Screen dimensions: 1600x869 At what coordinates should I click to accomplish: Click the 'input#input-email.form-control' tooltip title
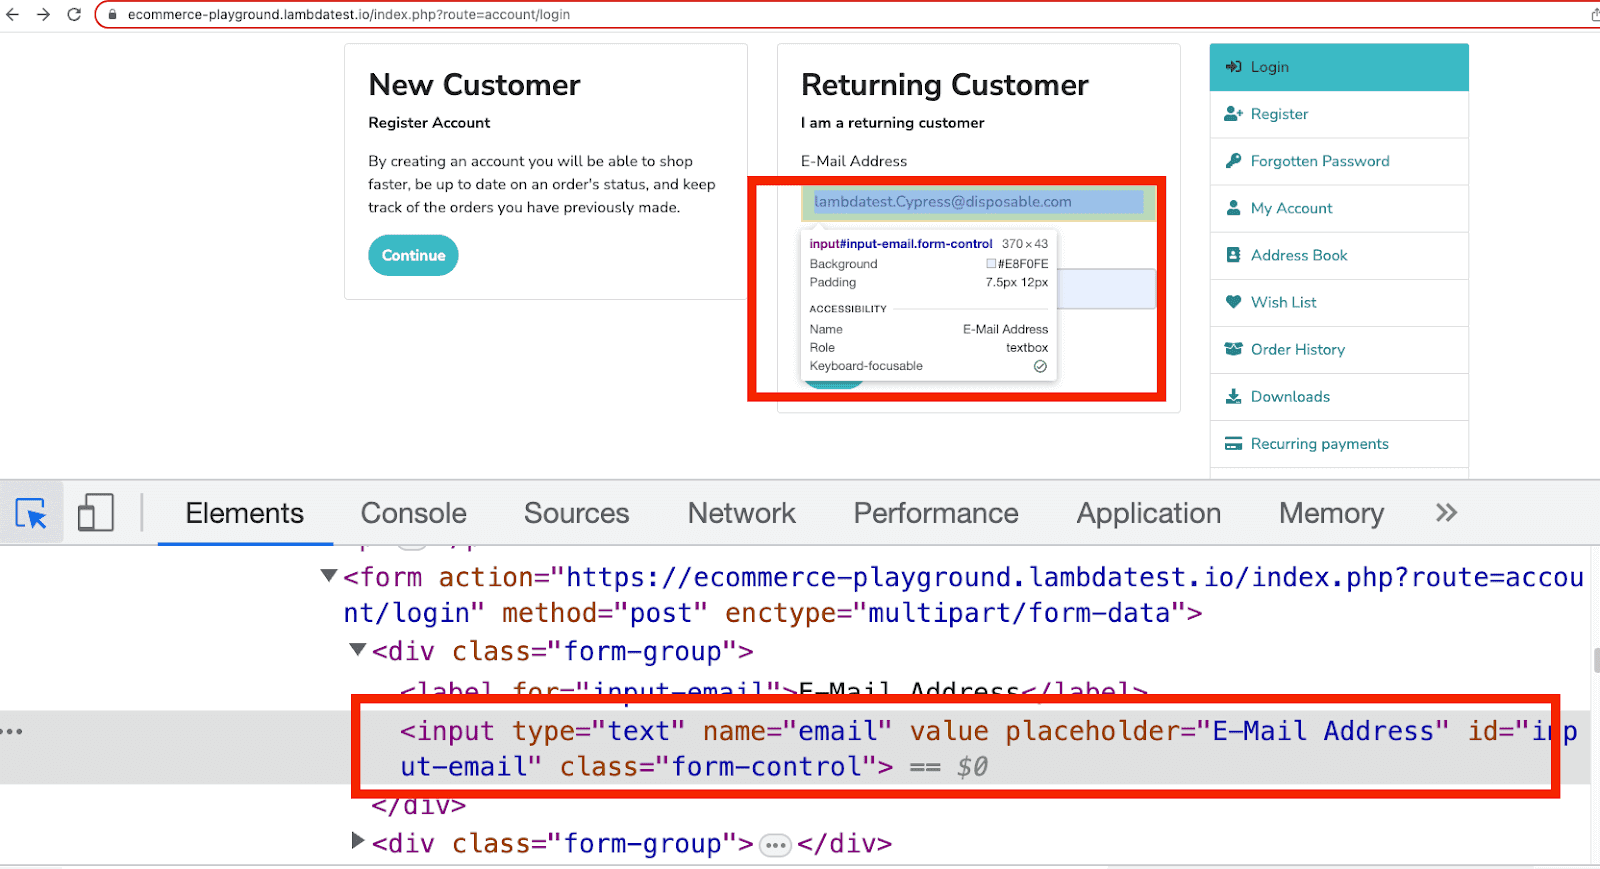click(901, 244)
